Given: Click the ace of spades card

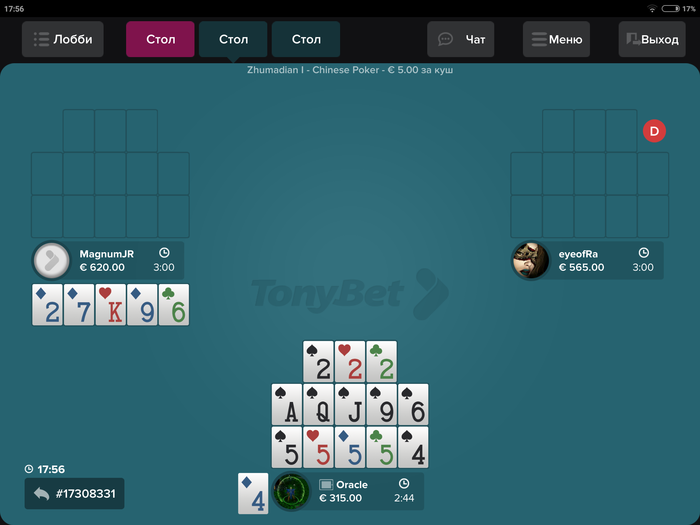Looking at the screenshot, I should (x=287, y=404).
